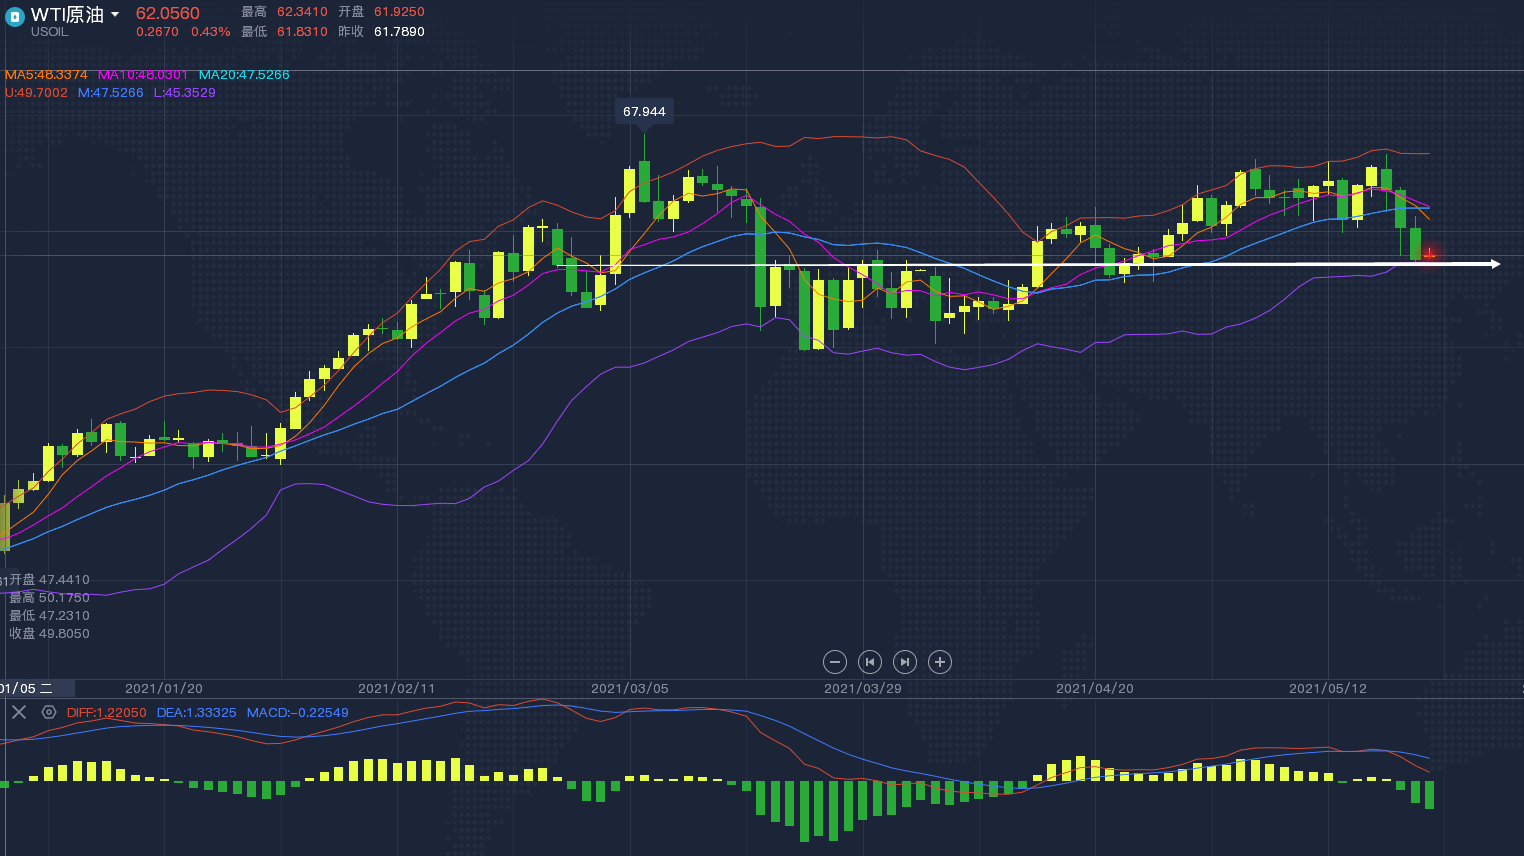Click the MA20 moving average label

(244, 75)
